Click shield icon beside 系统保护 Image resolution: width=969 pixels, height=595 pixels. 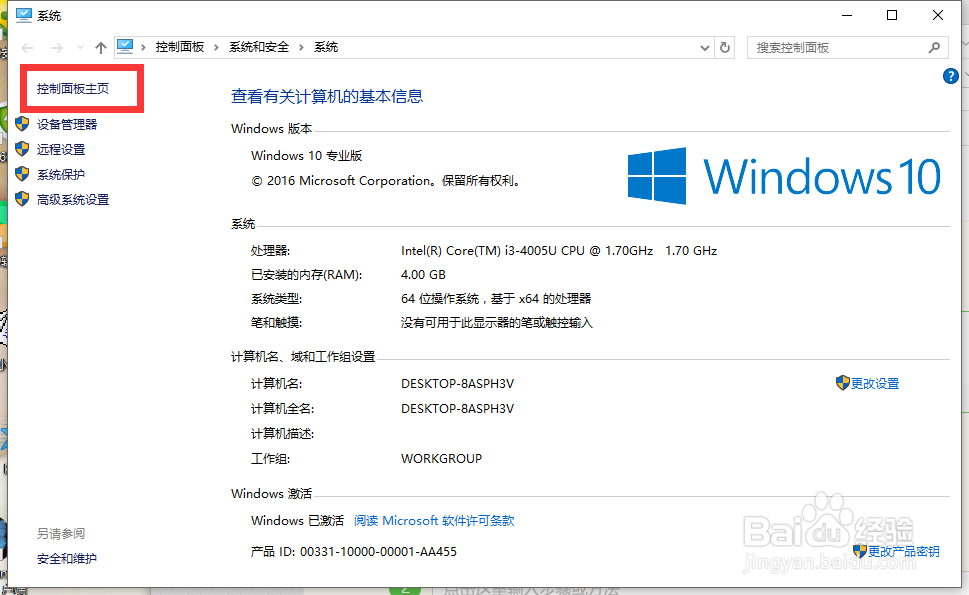tap(22, 174)
